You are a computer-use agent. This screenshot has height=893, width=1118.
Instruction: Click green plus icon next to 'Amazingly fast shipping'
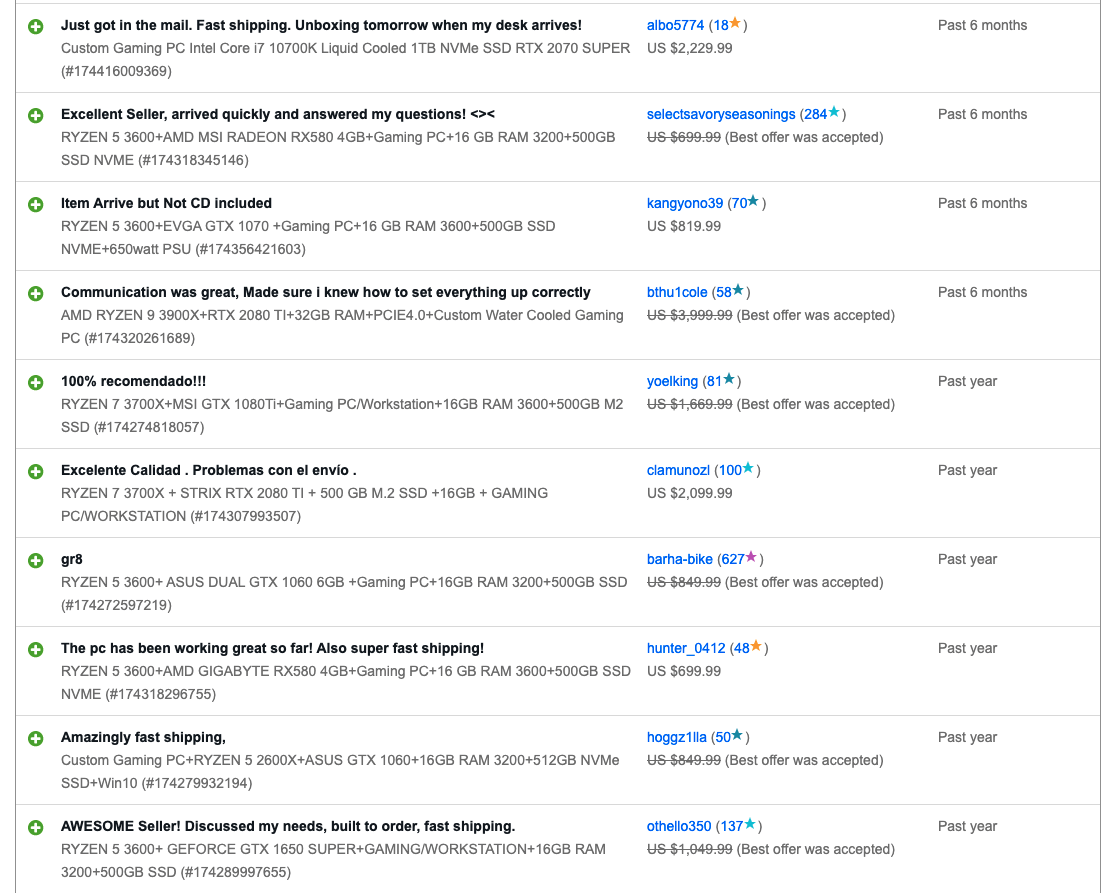[x=36, y=738]
